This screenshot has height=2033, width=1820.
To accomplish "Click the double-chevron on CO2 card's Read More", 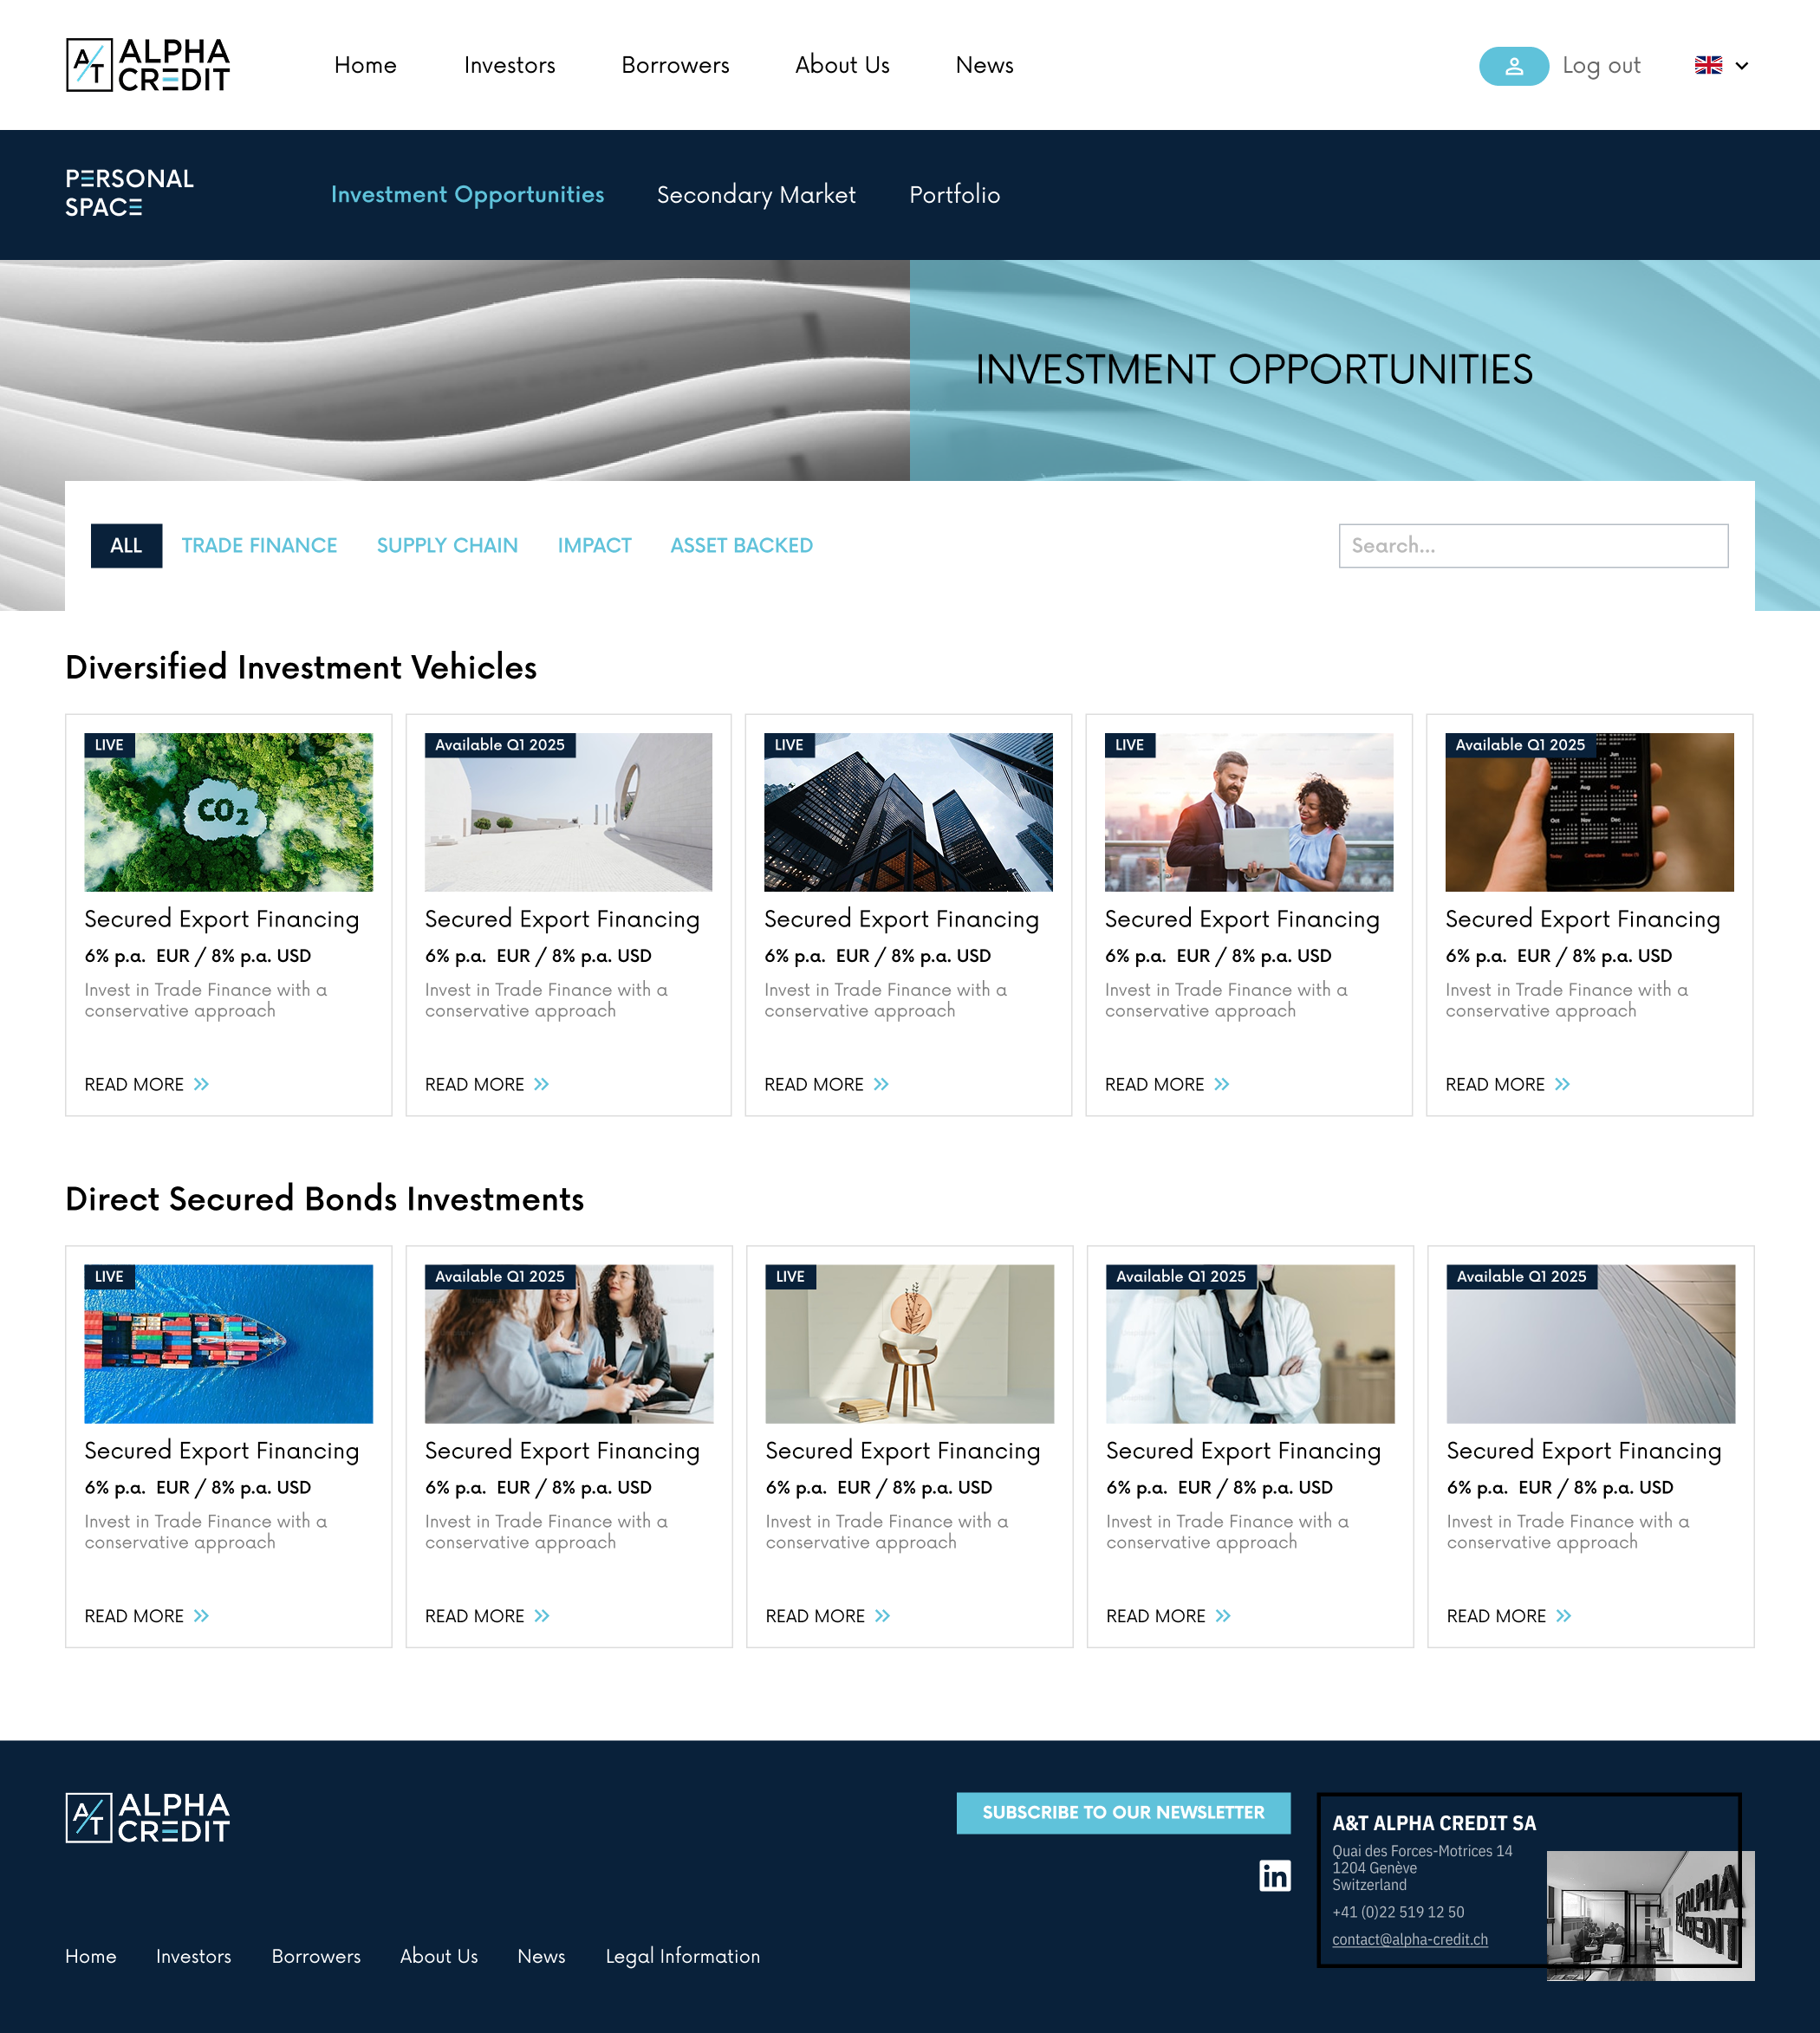I will [x=201, y=1084].
